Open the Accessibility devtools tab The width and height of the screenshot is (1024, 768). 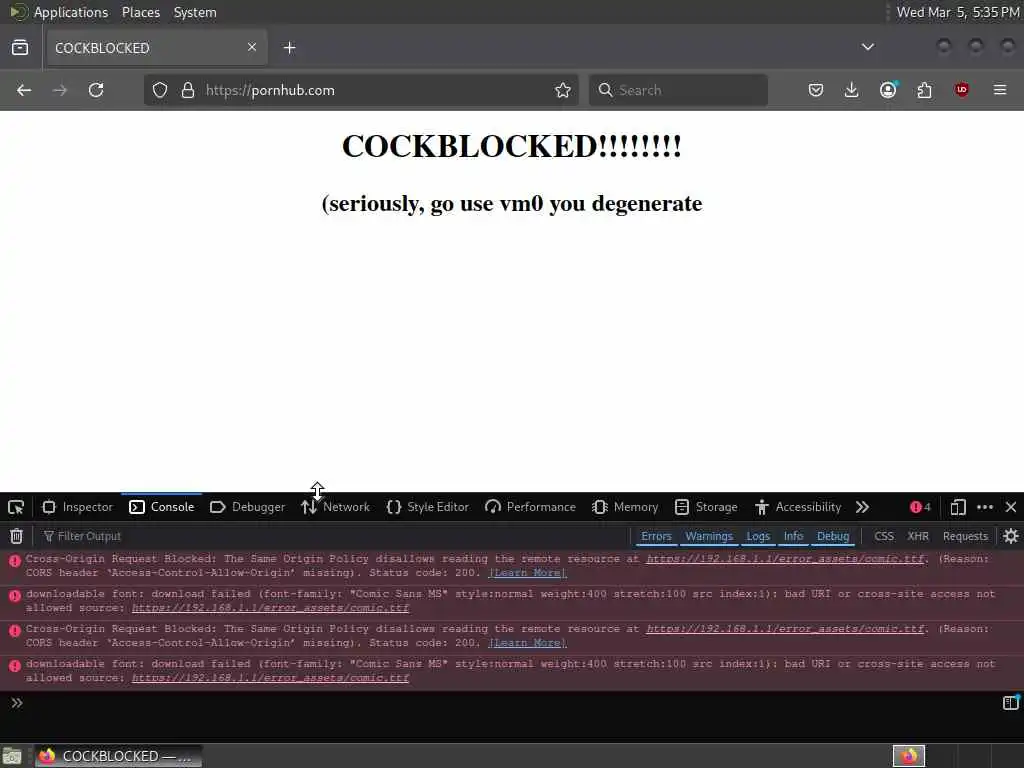tap(798, 507)
